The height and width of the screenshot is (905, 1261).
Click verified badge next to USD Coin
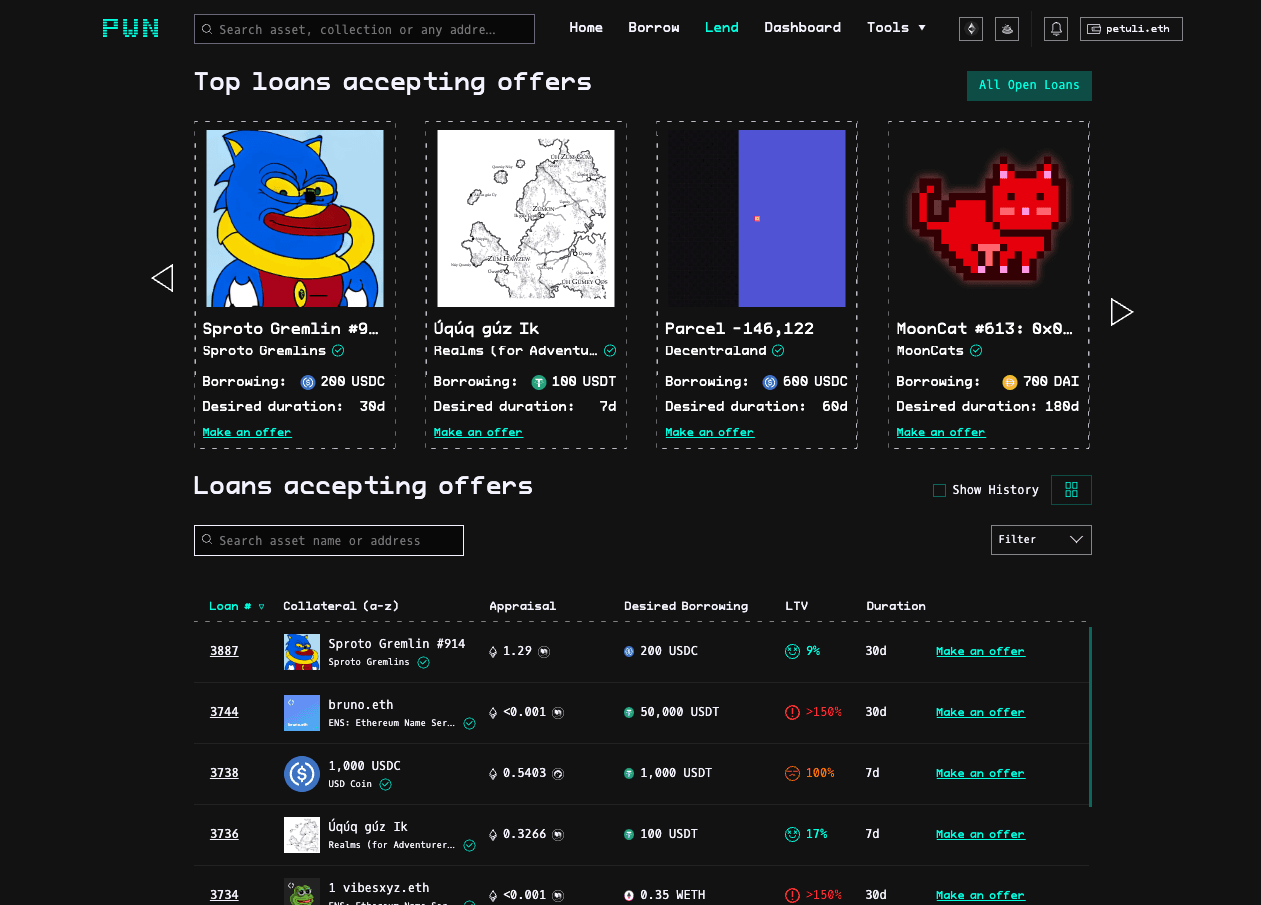(x=385, y=784)
